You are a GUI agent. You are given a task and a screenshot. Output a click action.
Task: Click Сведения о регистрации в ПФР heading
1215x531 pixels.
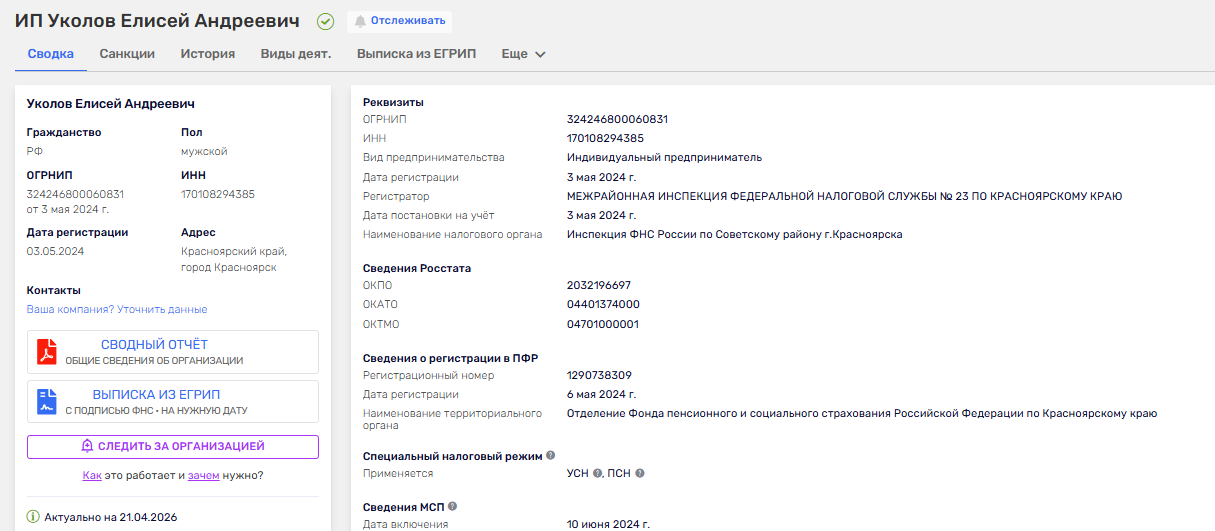tap(450, 357)
